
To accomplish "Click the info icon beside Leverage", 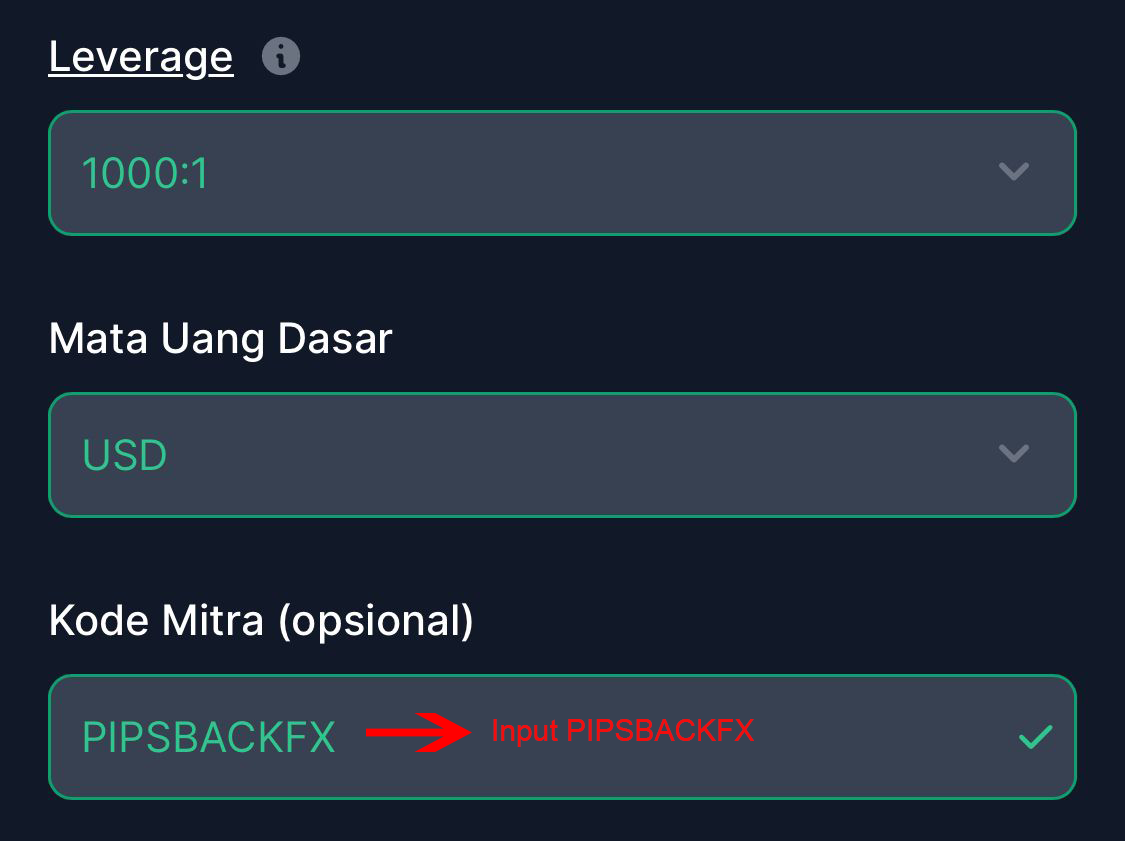I will [x=280, y=57].
